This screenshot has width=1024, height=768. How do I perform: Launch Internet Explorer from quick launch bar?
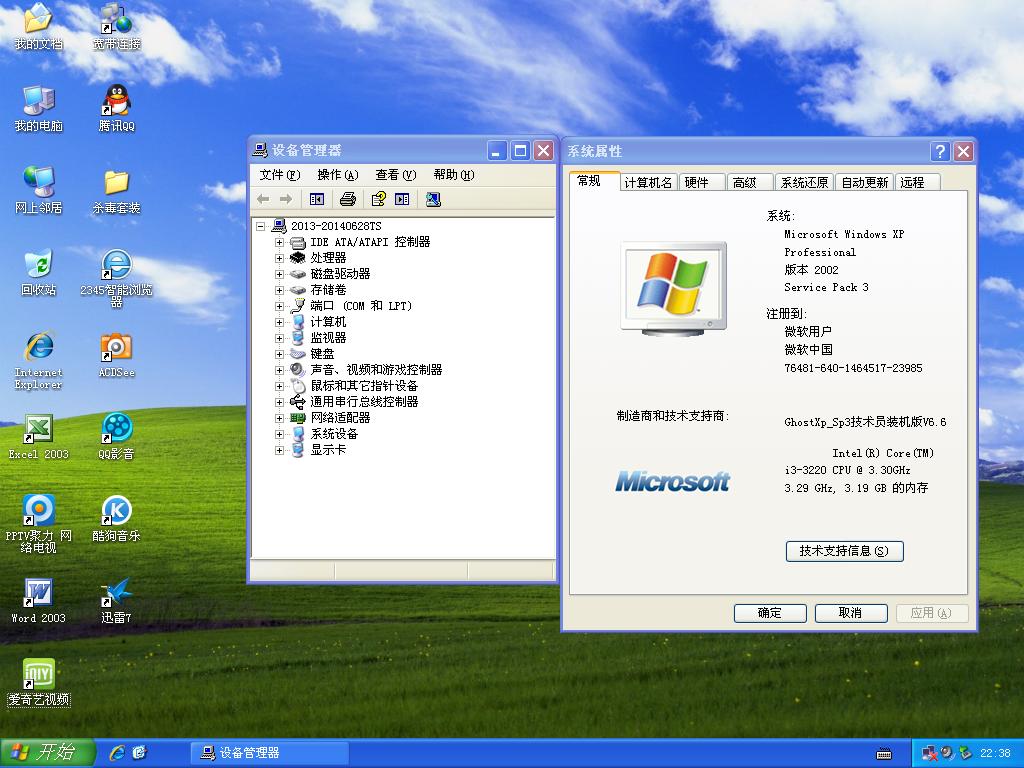pyautogui.click(x=118, y=753)
